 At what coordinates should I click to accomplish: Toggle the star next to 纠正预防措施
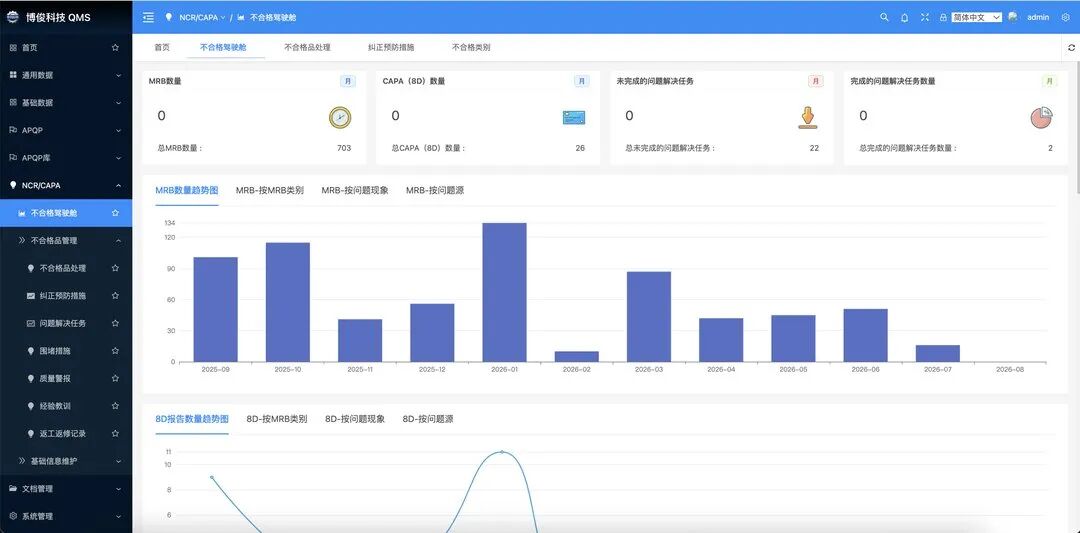click(115, 295)
